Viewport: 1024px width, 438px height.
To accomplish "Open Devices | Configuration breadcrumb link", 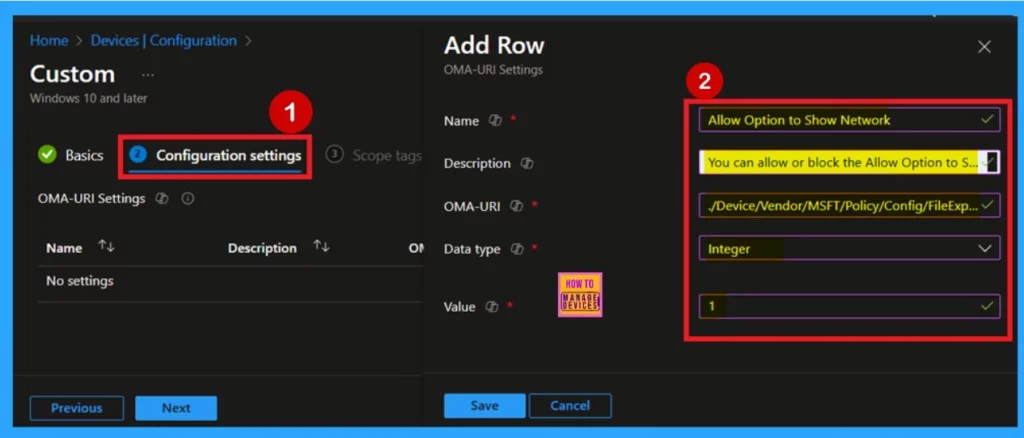I will point(163,40).
